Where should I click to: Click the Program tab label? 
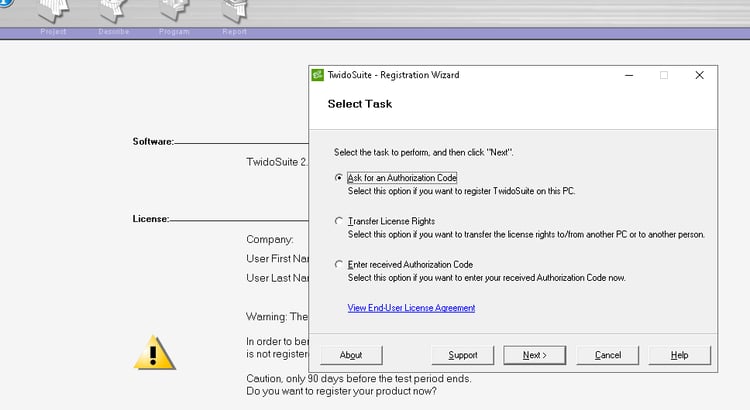[174, 32]
